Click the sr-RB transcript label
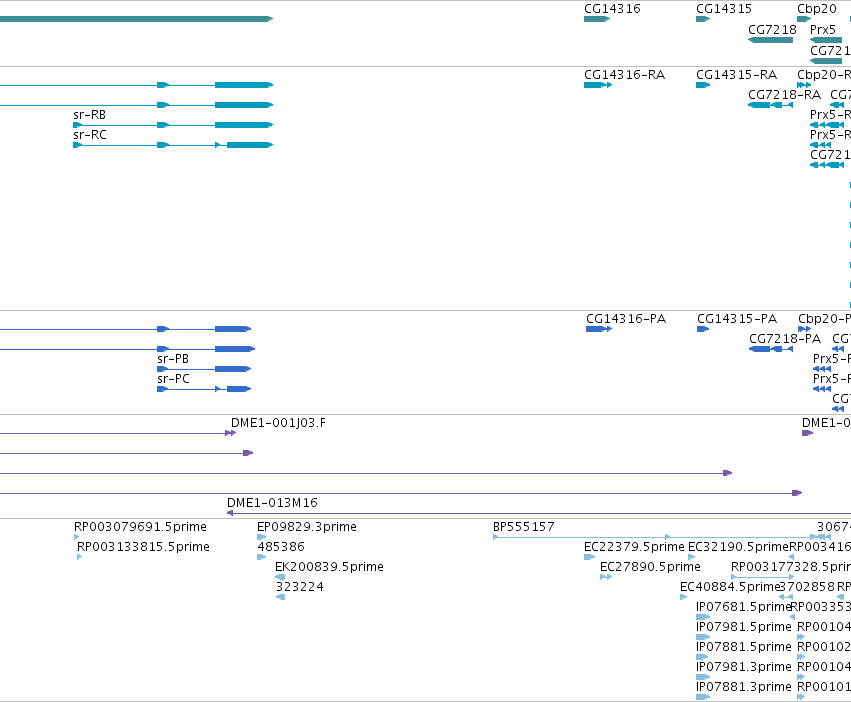Viewport: 851px width, 702px height. coord(90,115)
